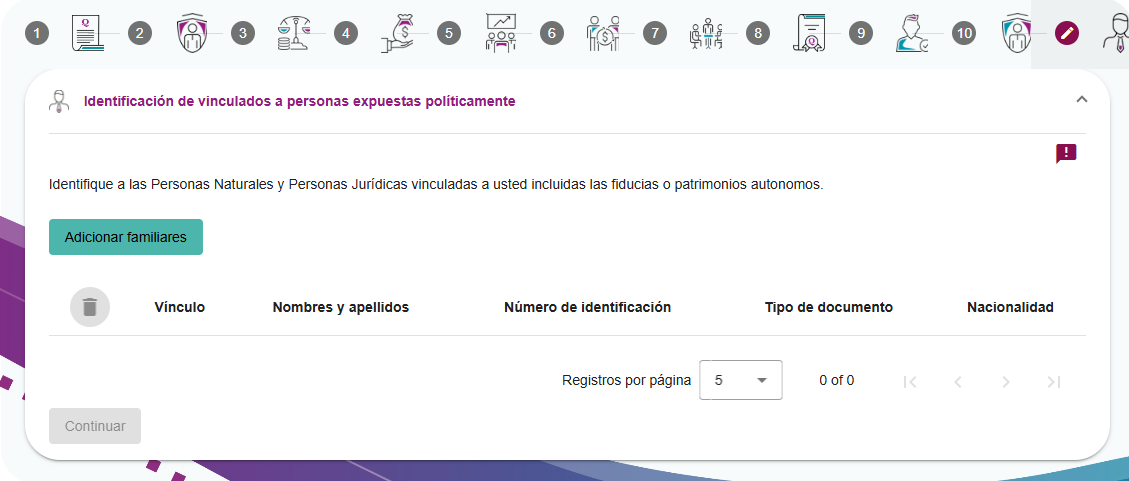Click the panel title Identificación de vinculados
The height and width of the screenshot is (481, 1129).
[300, 102]
